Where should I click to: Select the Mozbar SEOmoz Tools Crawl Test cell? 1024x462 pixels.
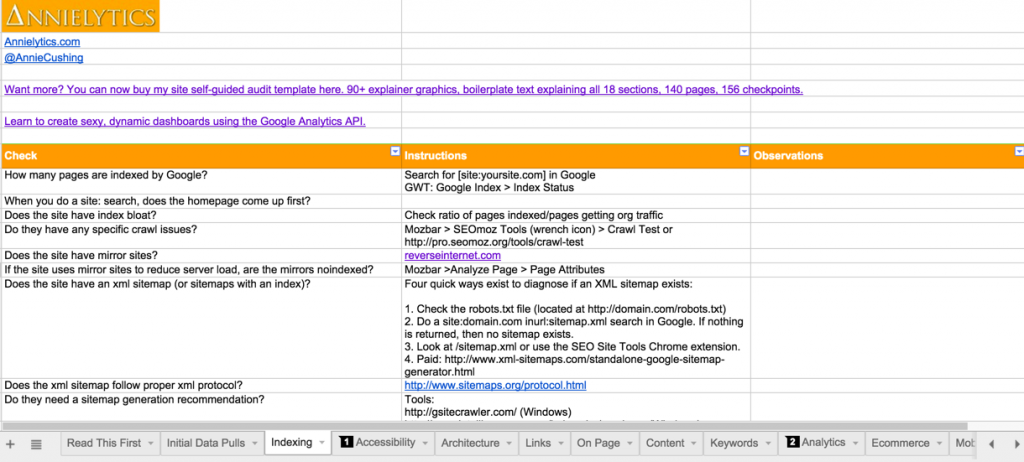576,235
